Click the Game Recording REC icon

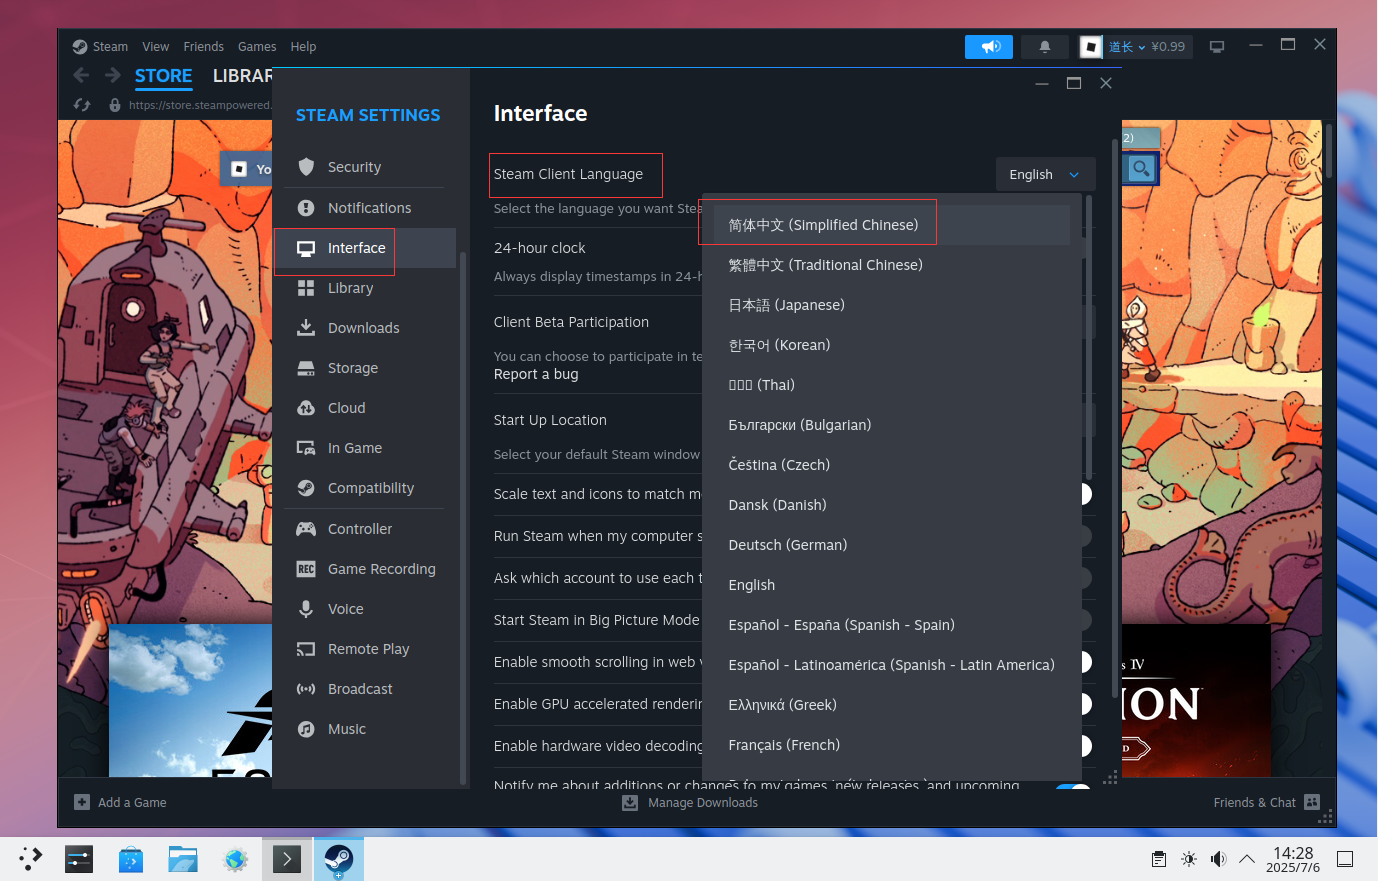tap(306, 569)
